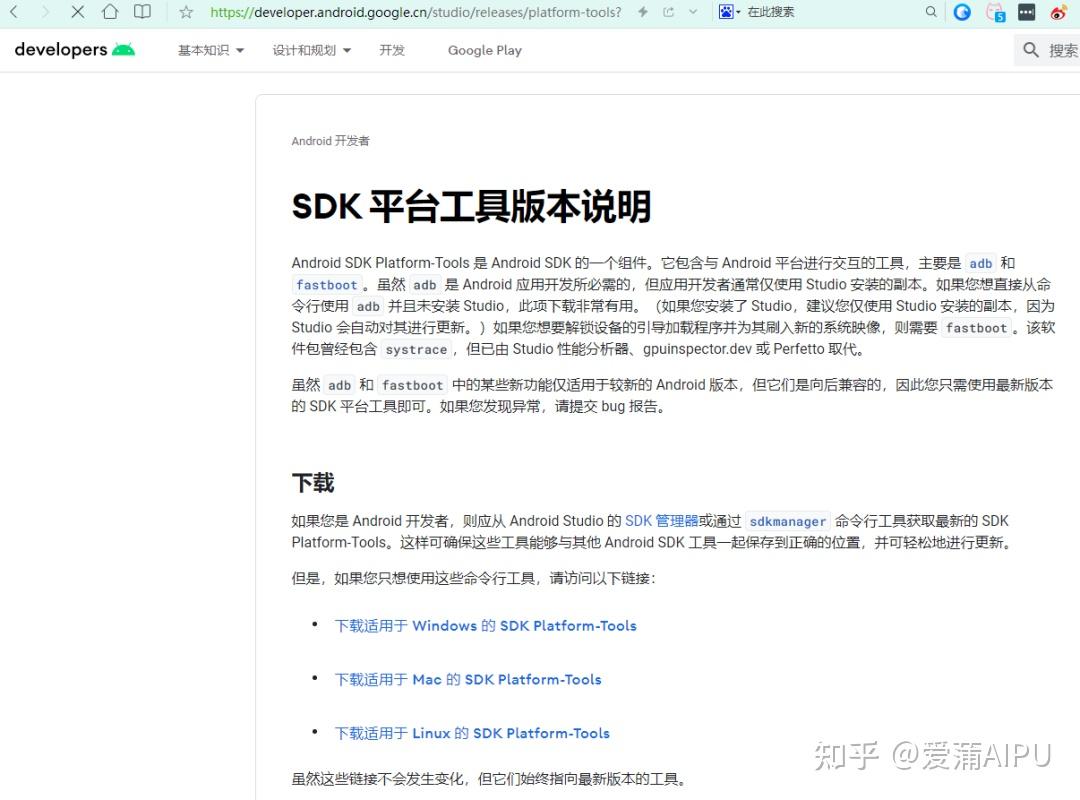Open the Google Play menu item
The height and width of the screenshot is (800, 1080).
point(484,49)
